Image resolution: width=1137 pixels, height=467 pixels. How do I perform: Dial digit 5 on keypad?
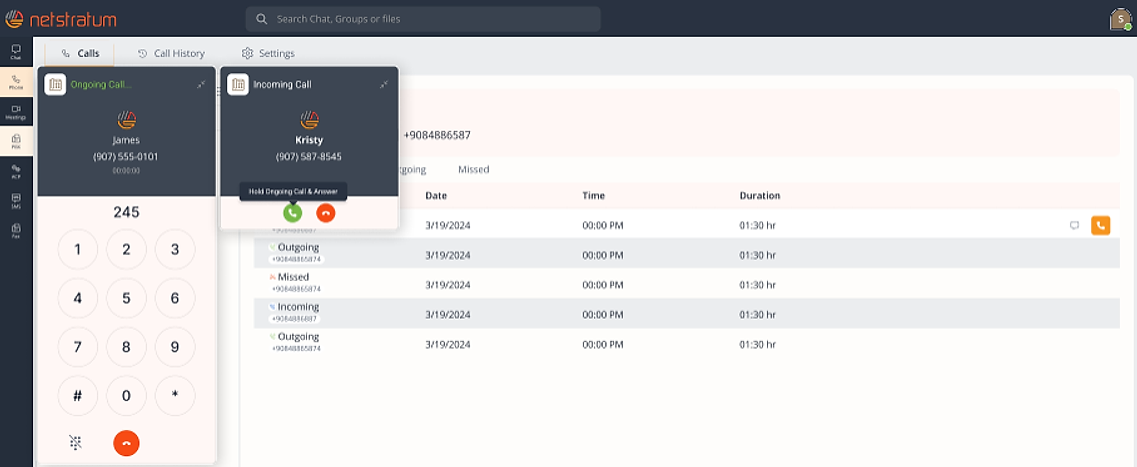pyautogui.click(x=126, y=299)
